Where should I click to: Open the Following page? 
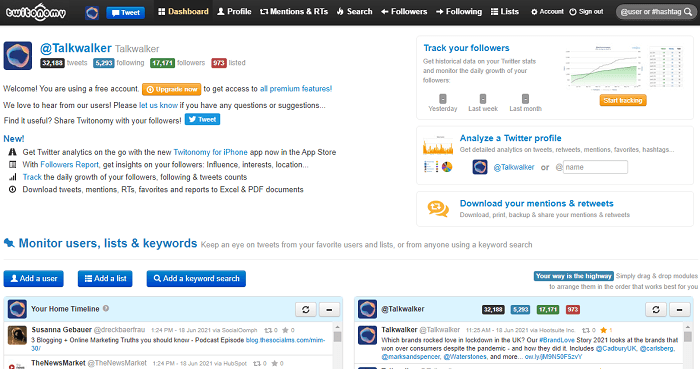(x=459, y=12)
